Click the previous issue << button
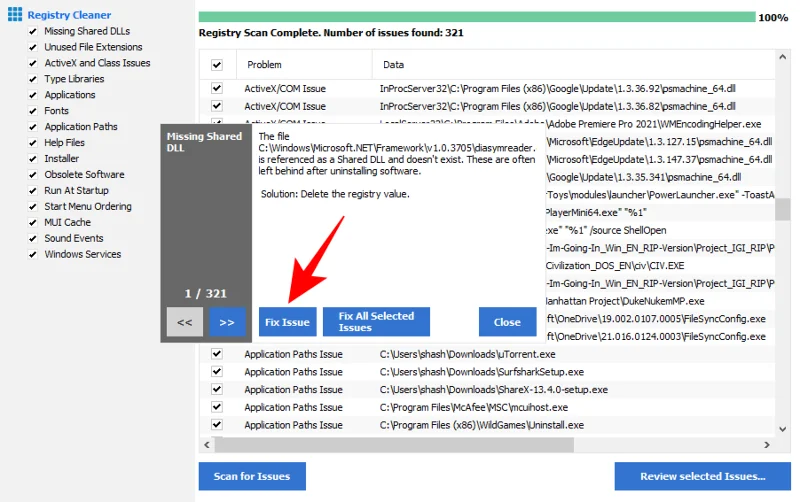Image resolution: width=800 pixels, height=502 pixels. (185, 322)
